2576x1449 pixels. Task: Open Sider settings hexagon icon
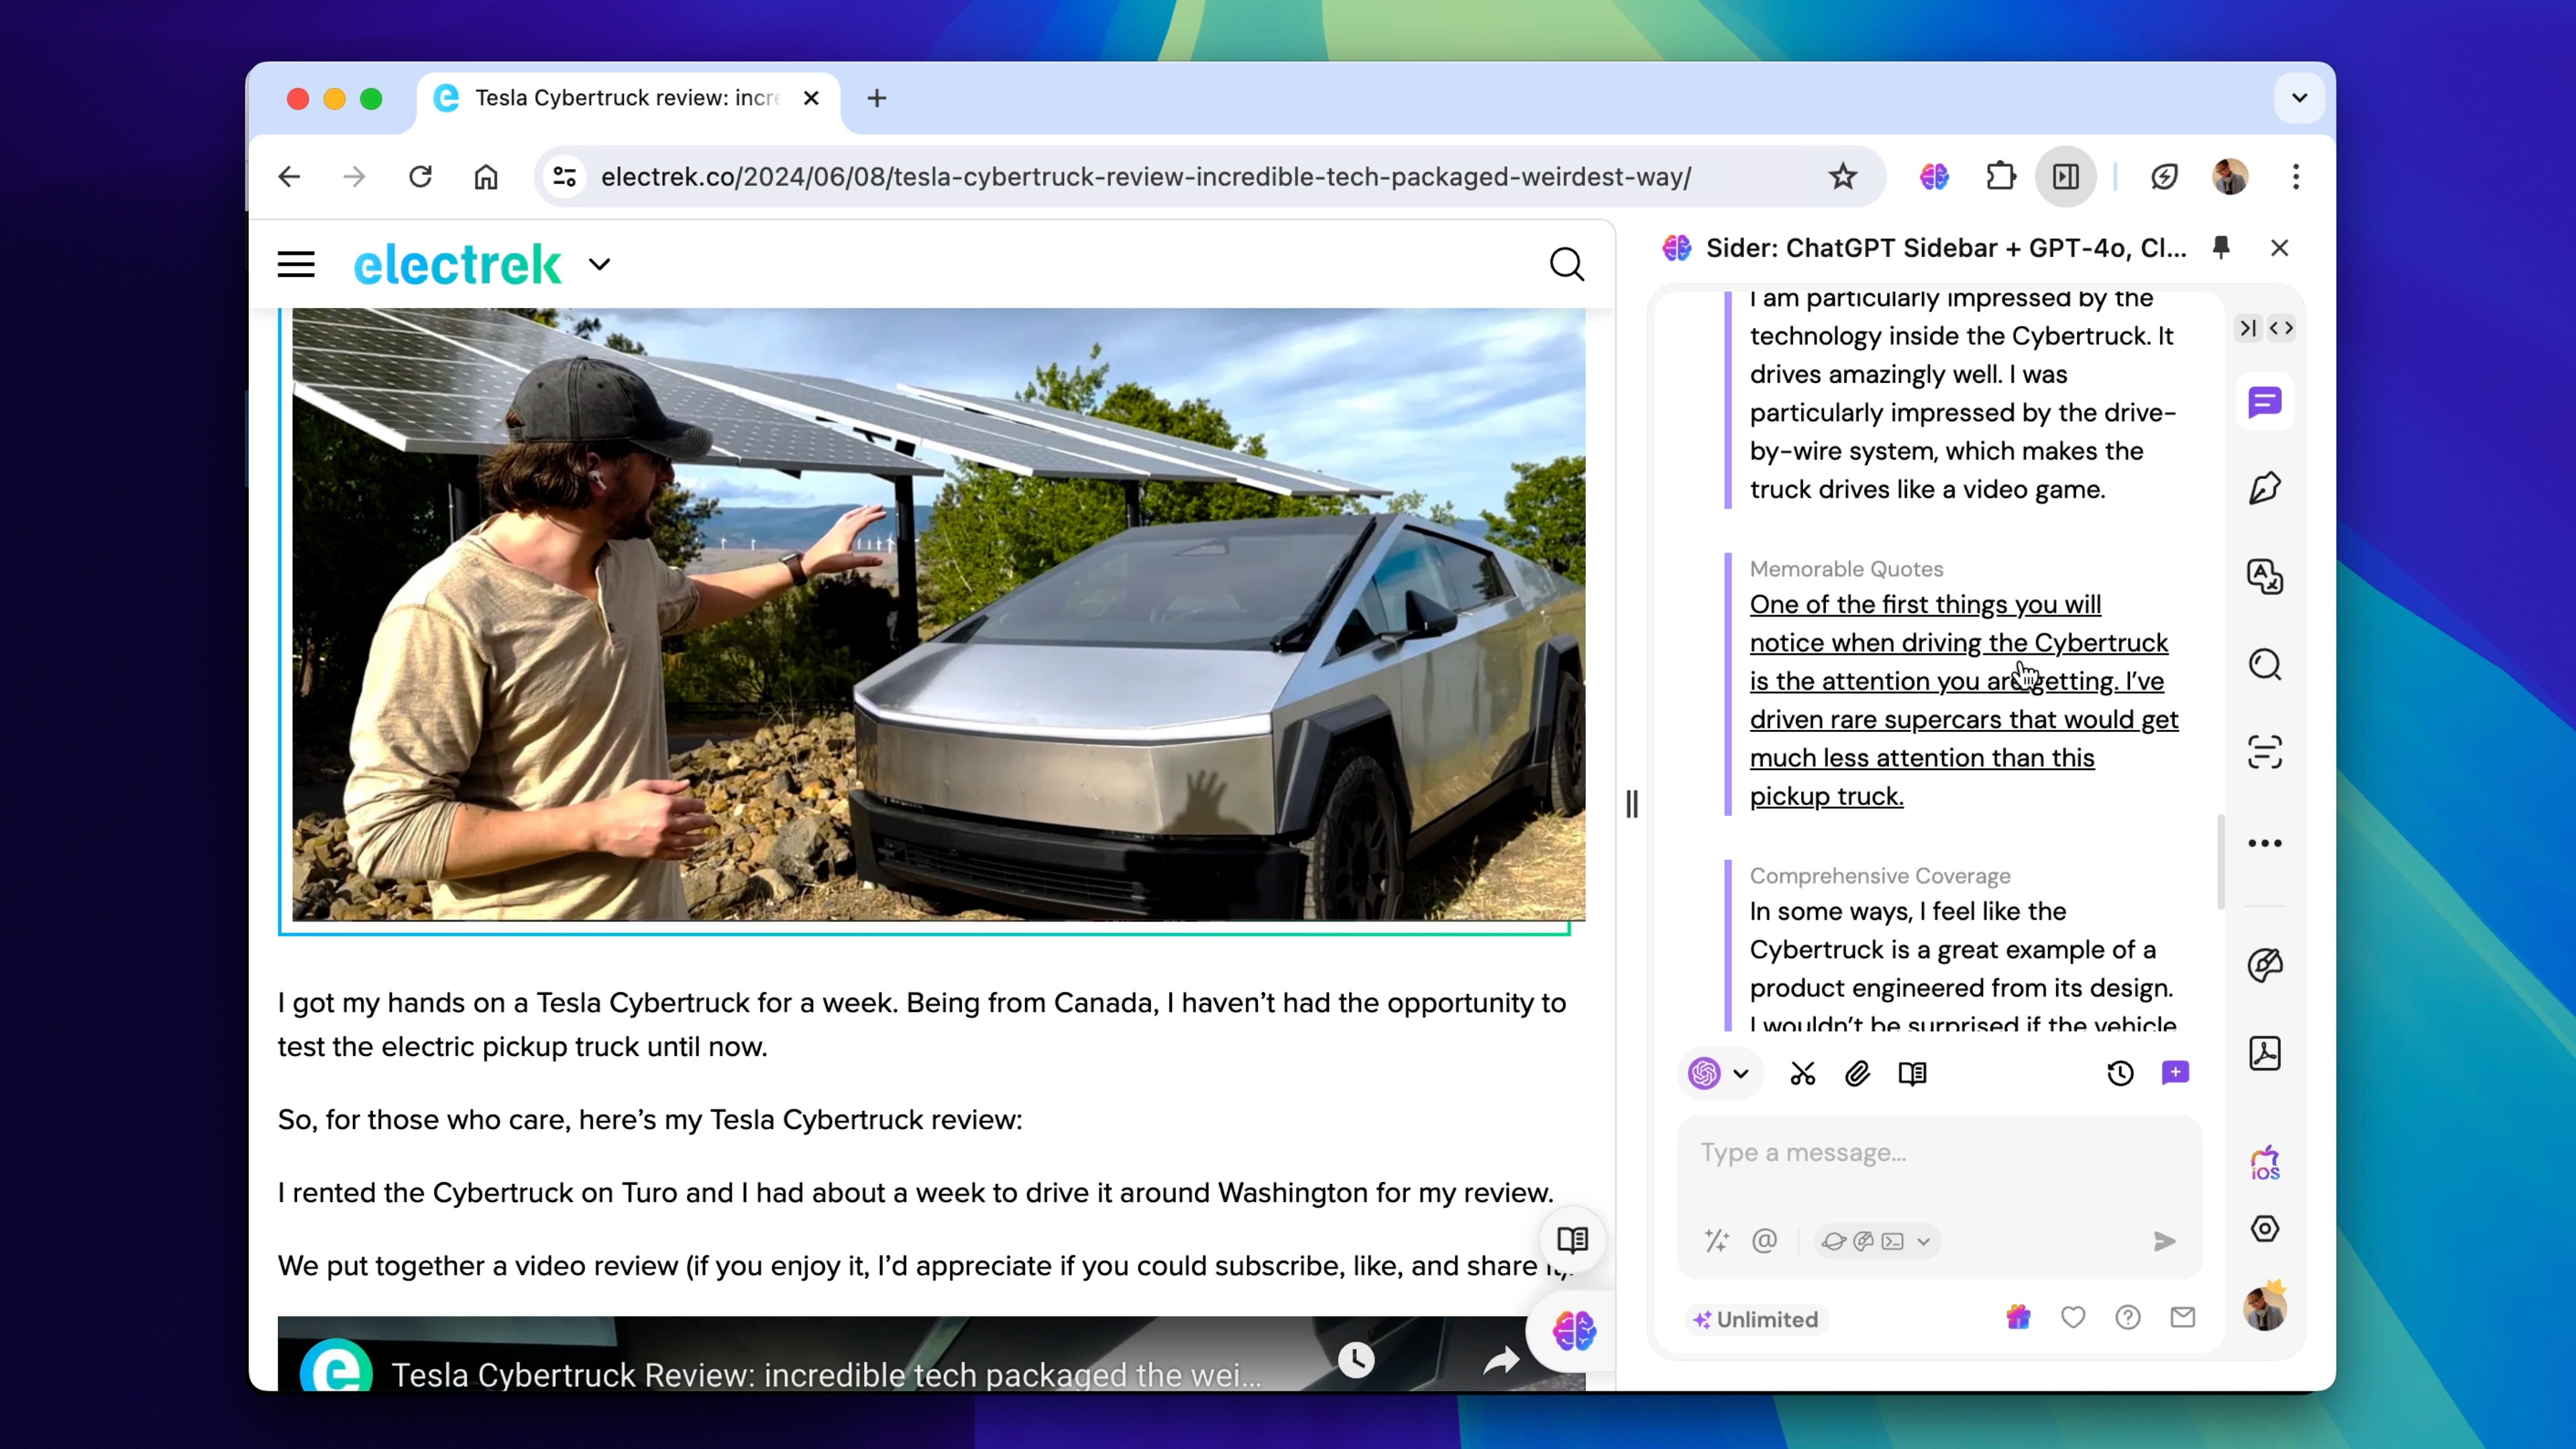coord(2264,1228)
